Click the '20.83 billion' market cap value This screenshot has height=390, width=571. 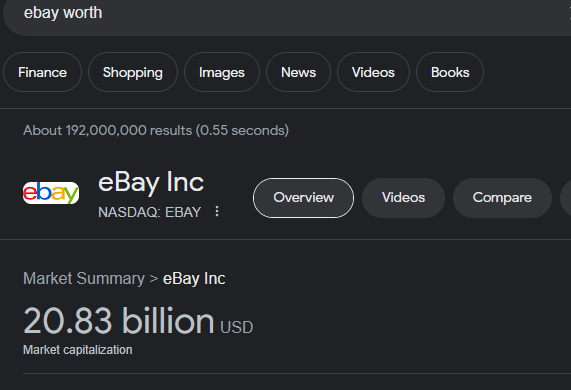[x=119, y=321]
